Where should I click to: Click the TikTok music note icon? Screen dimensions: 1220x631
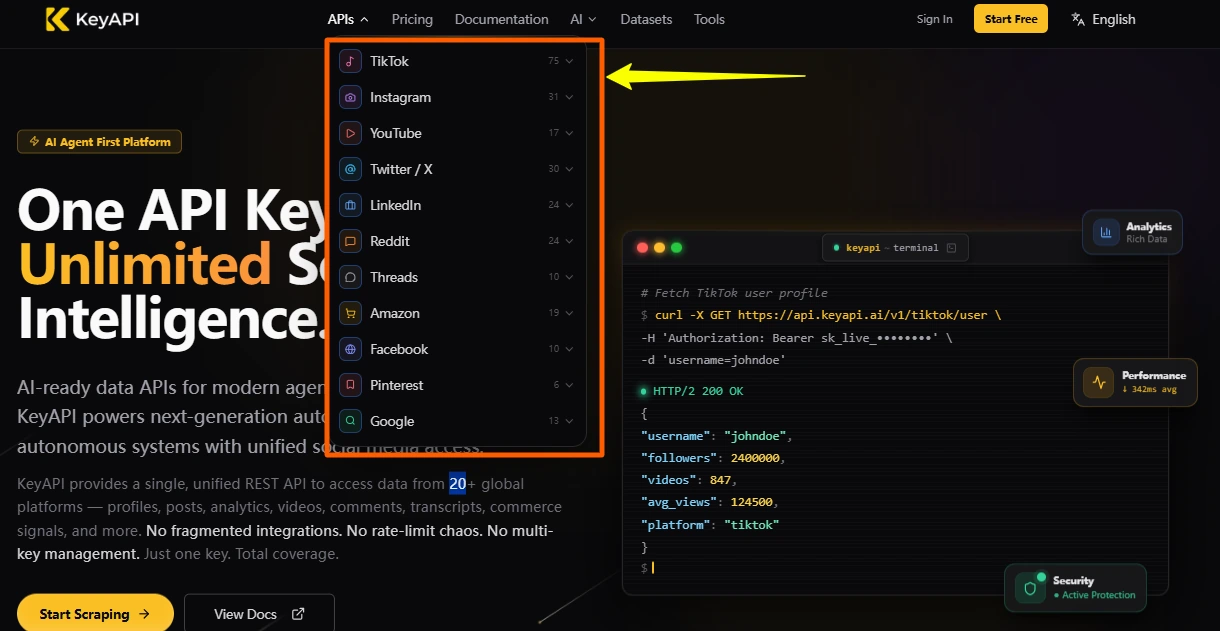click(350, 61)
